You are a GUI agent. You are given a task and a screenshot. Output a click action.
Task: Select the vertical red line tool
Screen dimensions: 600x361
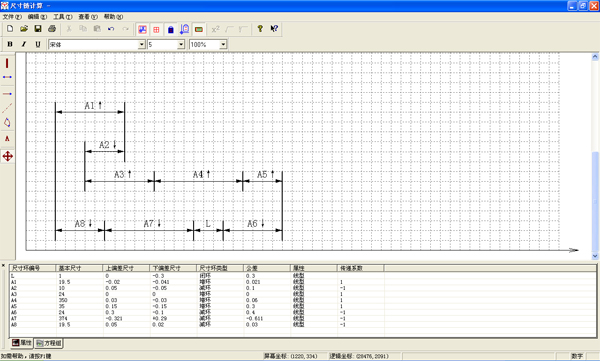pyautogui.click(x=7, y=63)
